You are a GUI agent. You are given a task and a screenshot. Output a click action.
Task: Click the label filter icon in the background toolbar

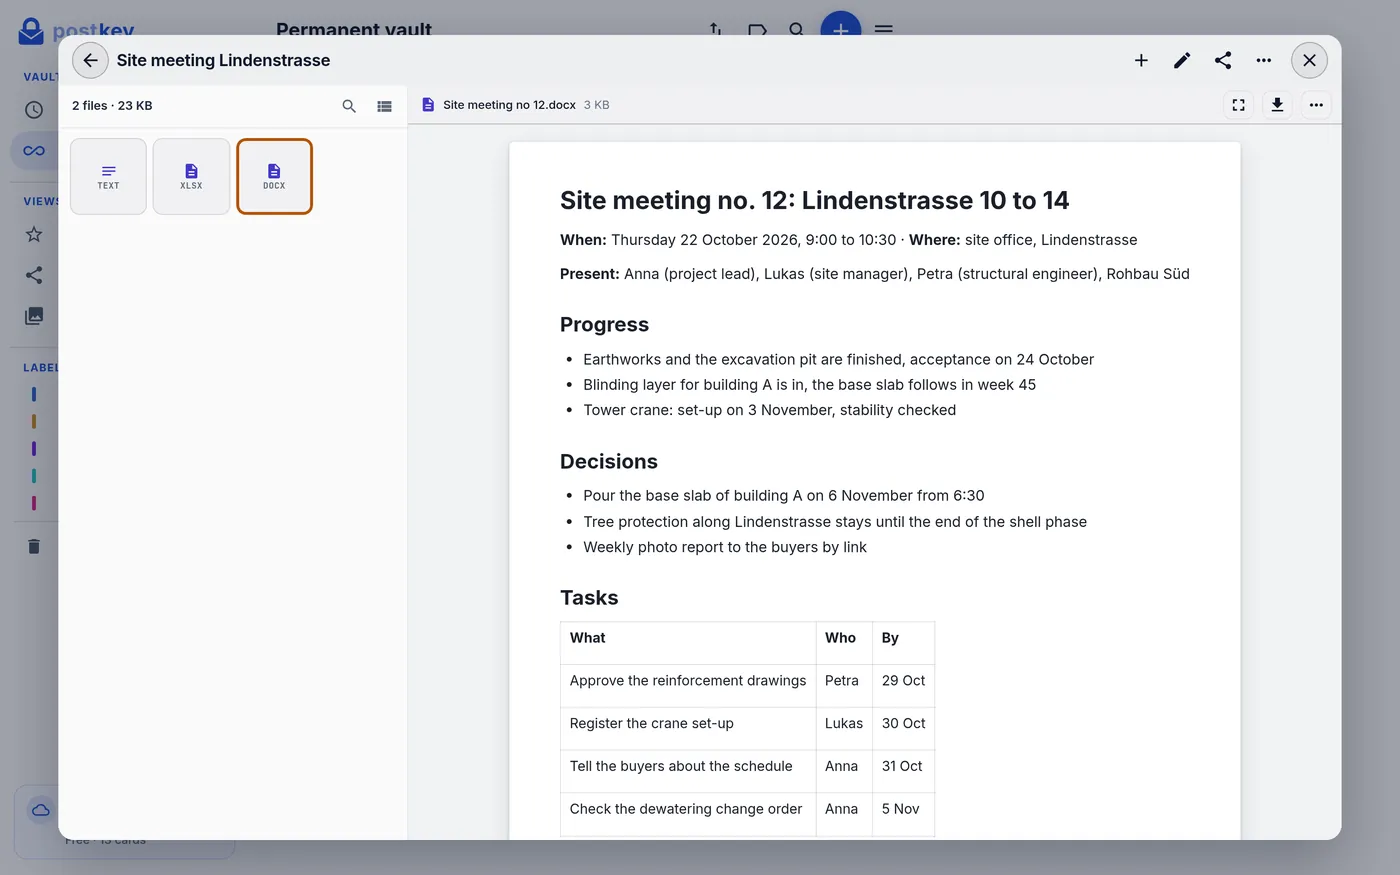(757, 29)
